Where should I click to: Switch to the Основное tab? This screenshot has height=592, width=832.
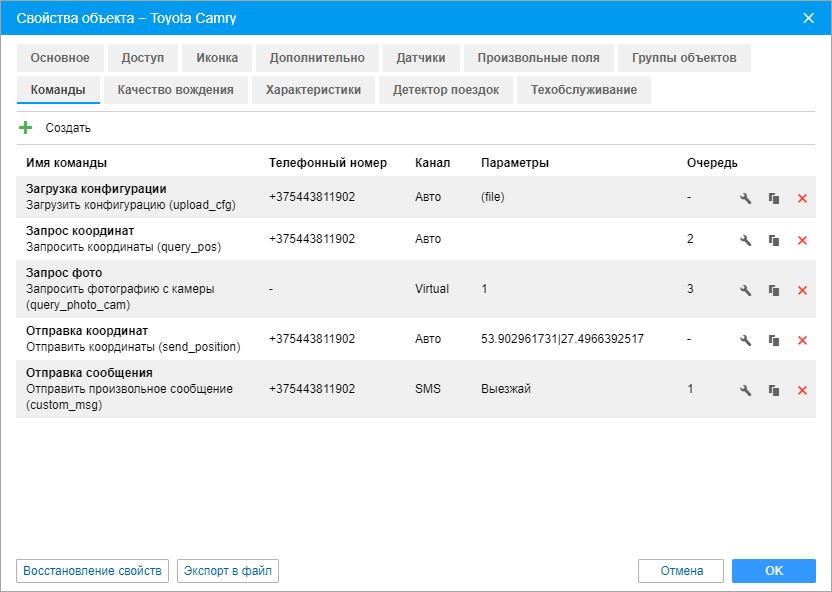point(60,58)
